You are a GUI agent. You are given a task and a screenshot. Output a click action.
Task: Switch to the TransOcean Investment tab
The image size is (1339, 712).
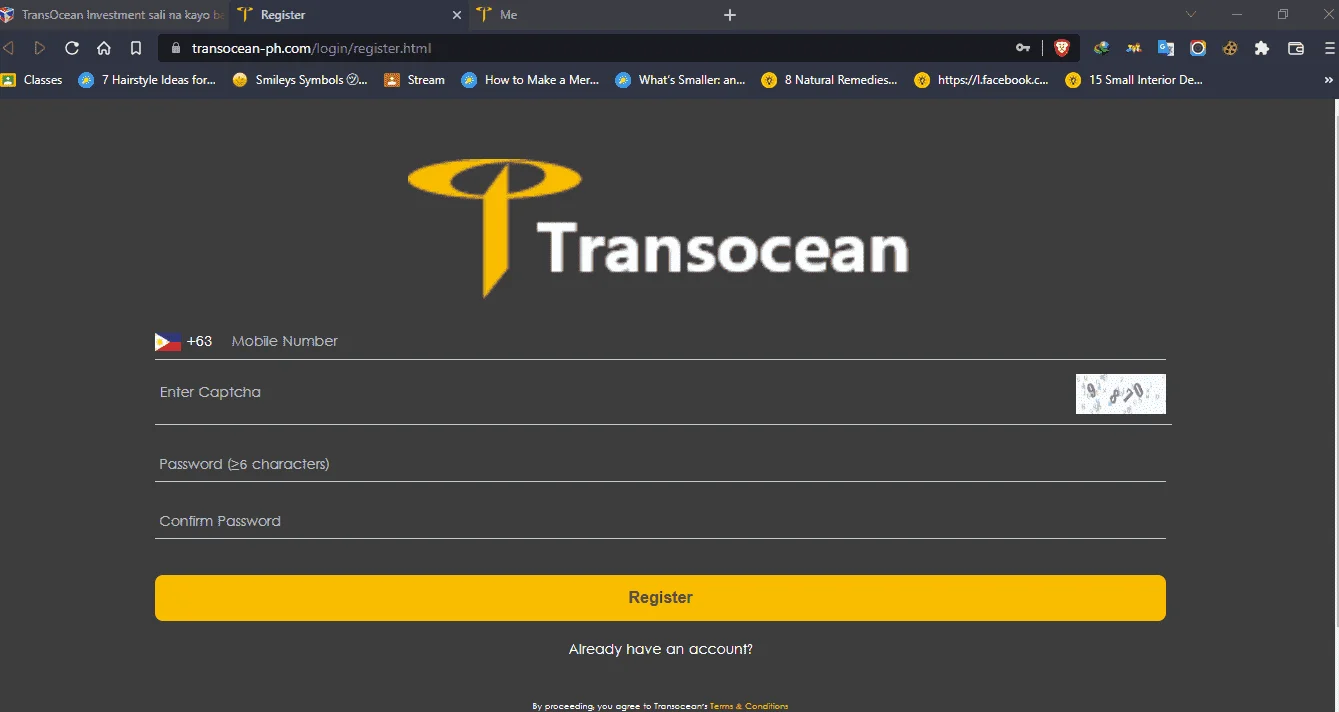113,15
